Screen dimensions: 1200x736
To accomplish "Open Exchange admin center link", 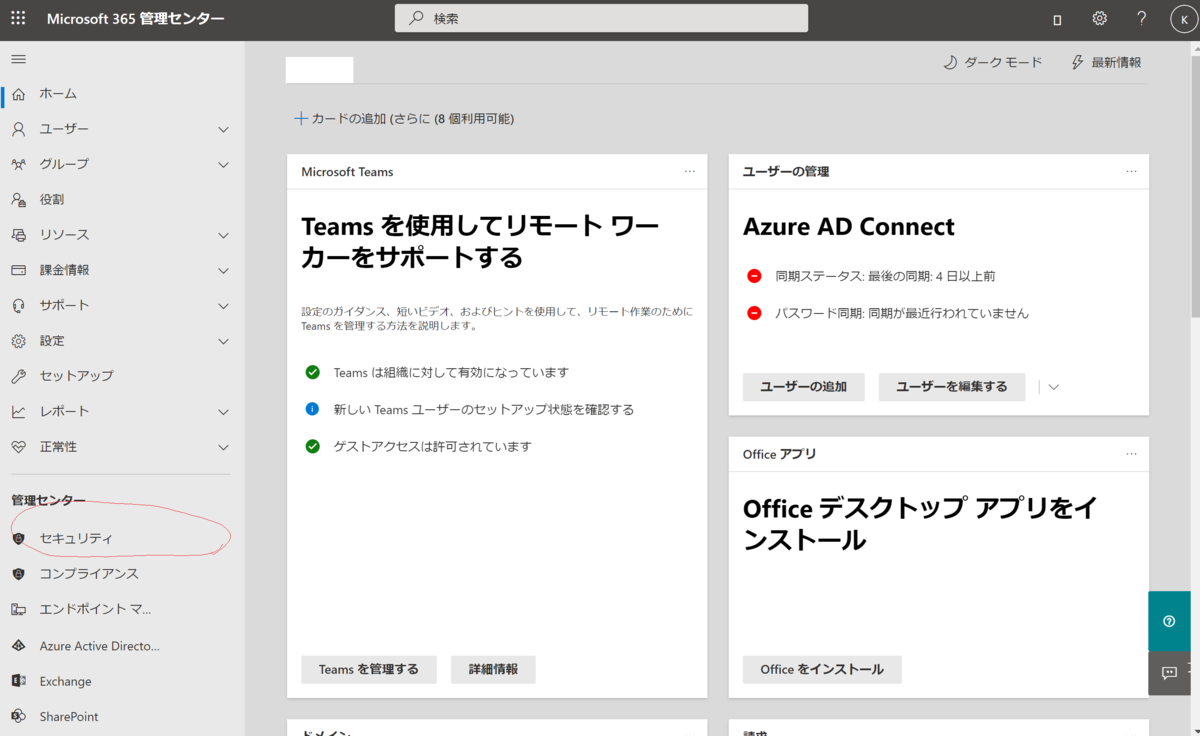I will click(65, 681).
